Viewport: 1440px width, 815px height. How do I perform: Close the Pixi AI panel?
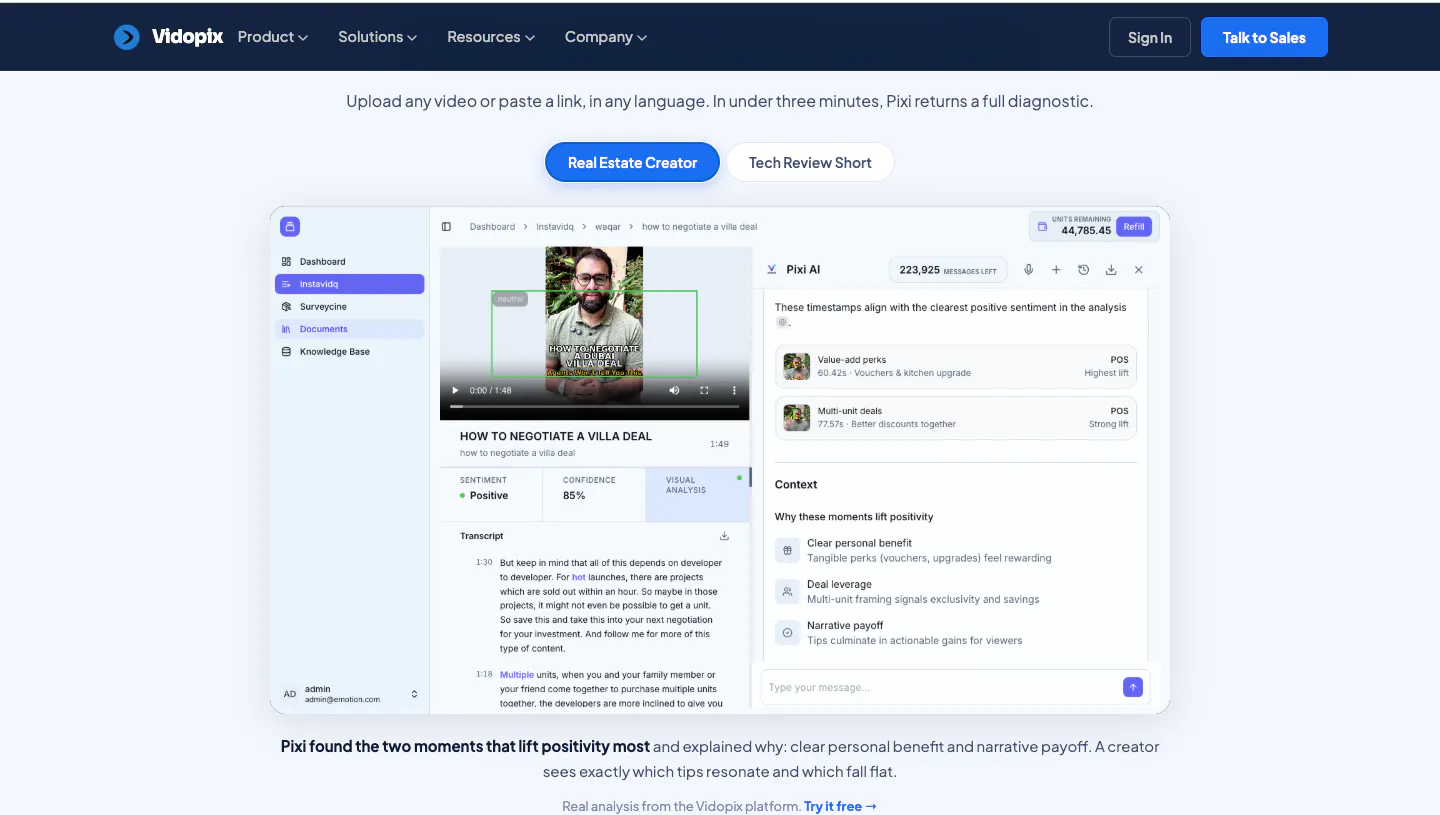(x=1139, y=270)
